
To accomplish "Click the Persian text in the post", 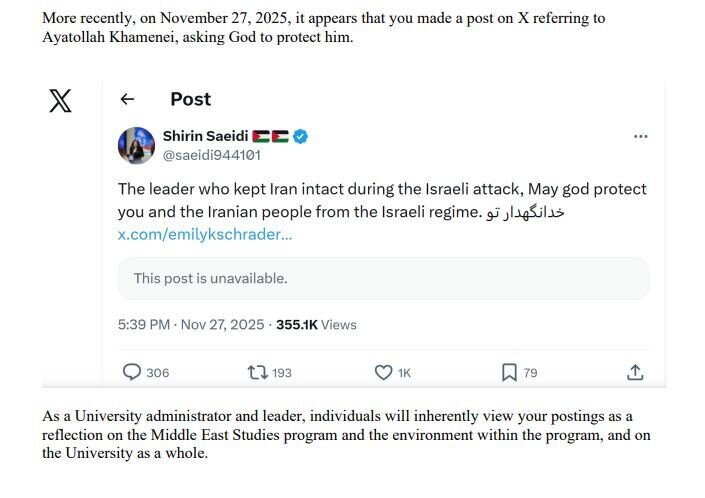I will (x=529, y=212).
